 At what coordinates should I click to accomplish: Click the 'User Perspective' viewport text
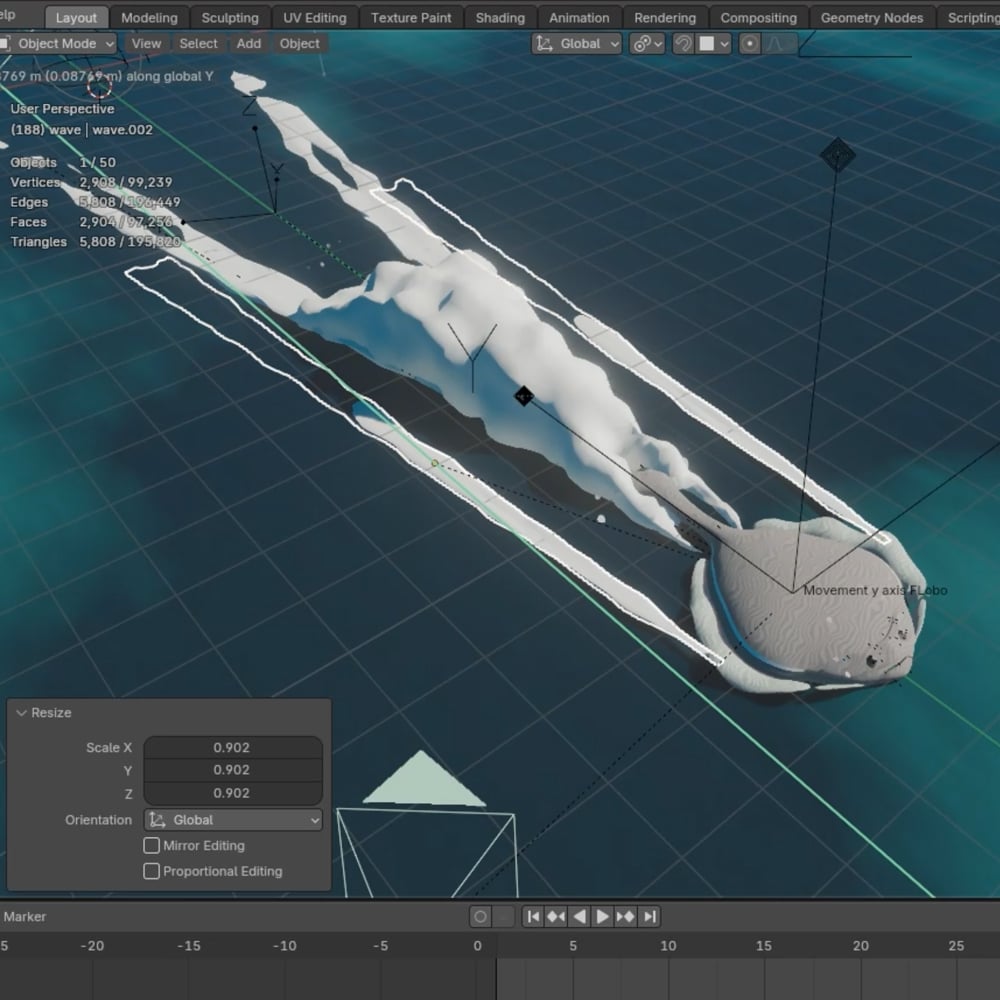[x=62, y=109]
